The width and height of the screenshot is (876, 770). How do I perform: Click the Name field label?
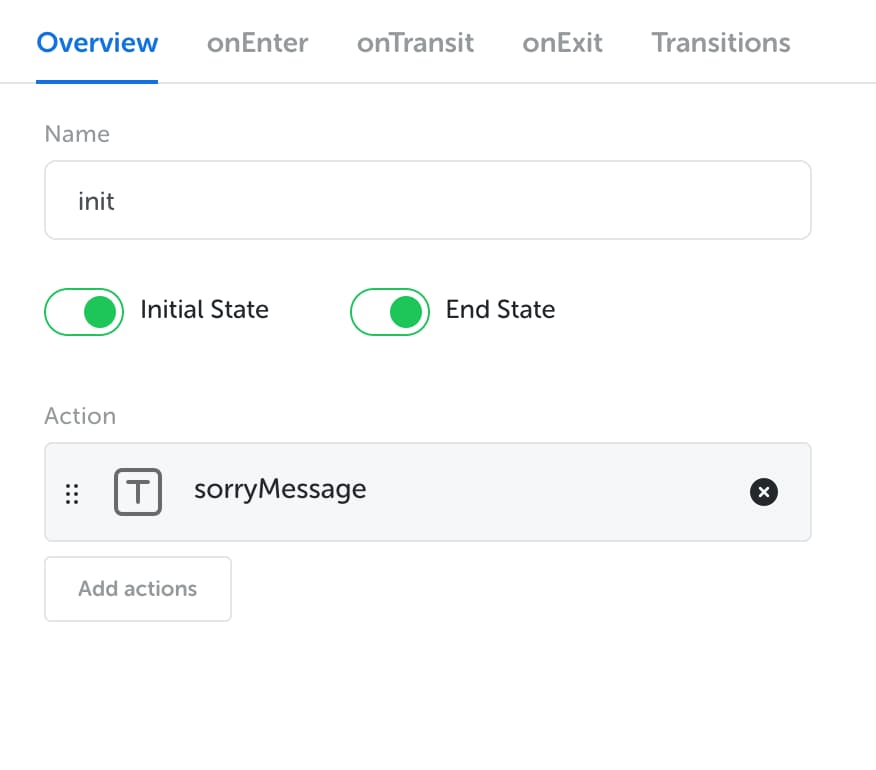pyautogui.click(x=77, y=134)
